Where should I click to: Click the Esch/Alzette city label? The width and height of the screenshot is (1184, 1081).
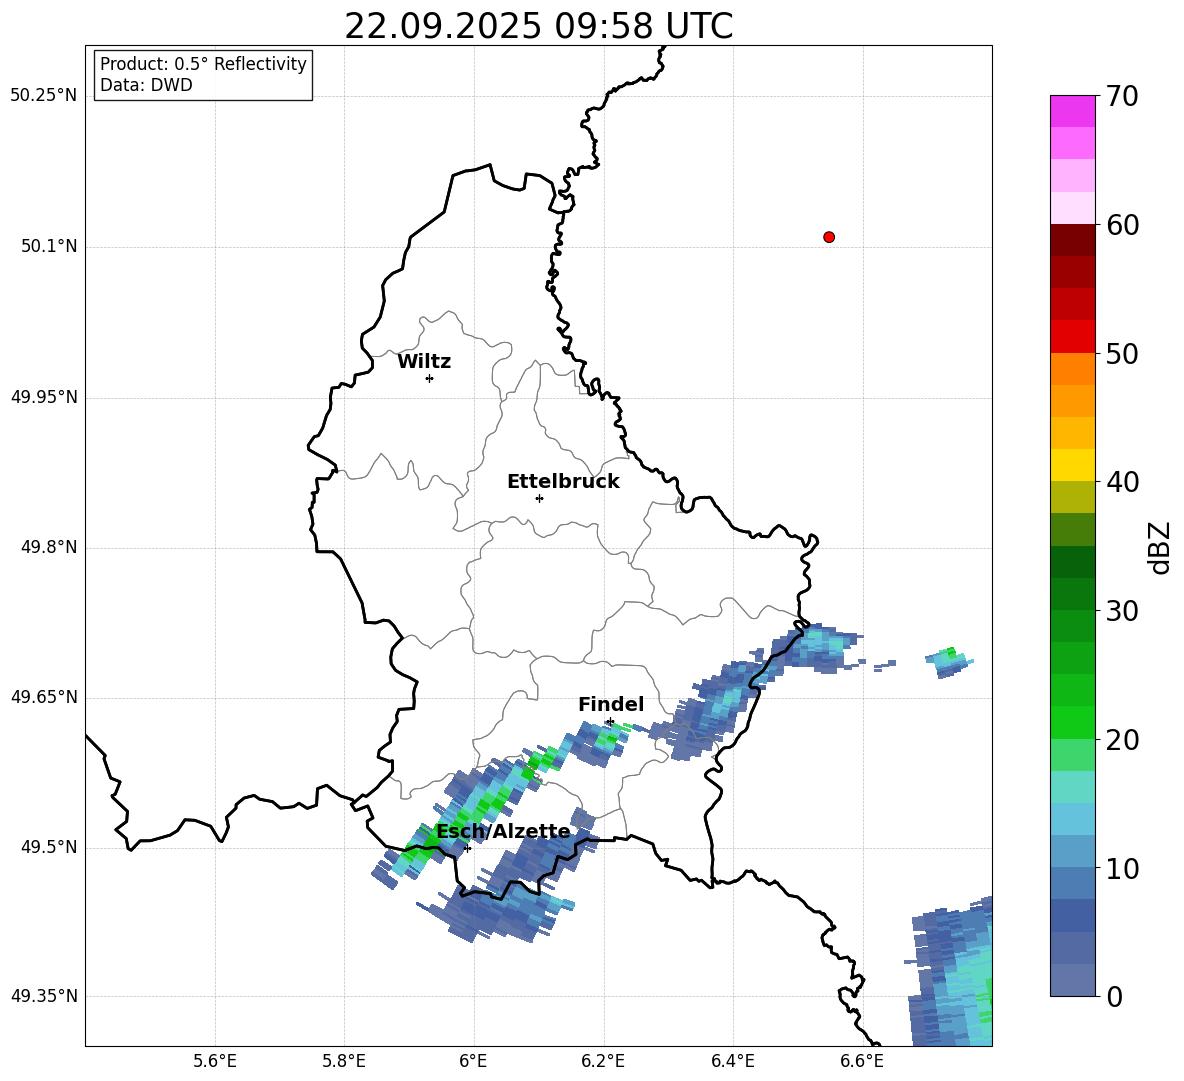coord(503,832)
